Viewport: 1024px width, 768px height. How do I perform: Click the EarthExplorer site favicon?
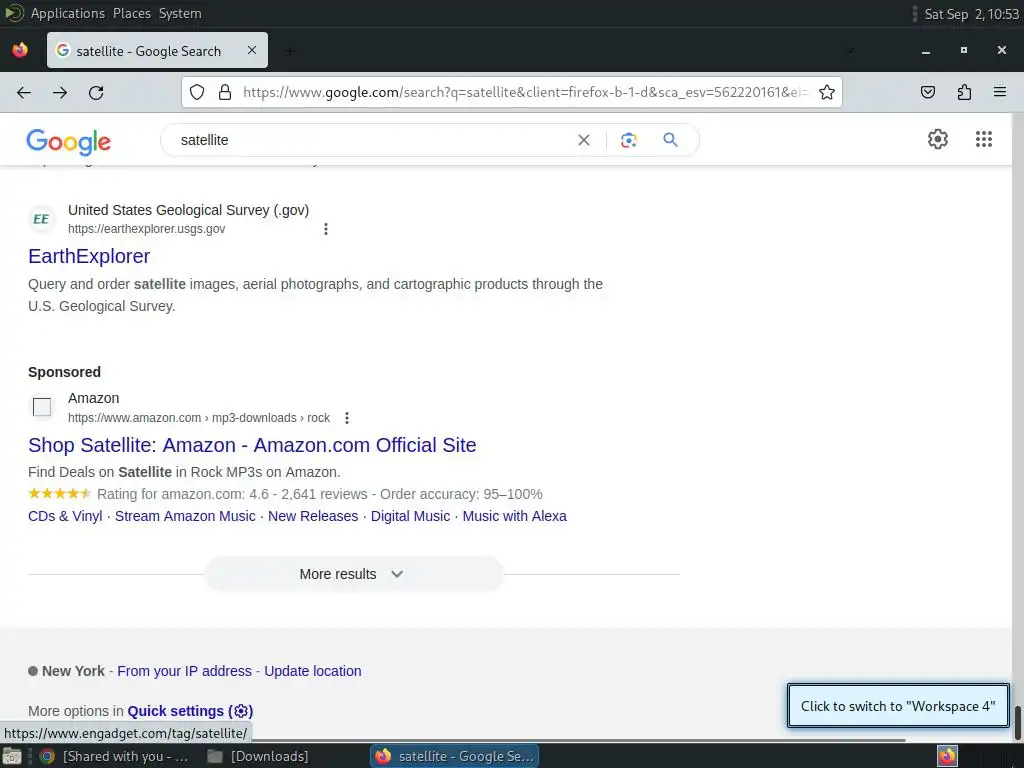pos(41,219)
